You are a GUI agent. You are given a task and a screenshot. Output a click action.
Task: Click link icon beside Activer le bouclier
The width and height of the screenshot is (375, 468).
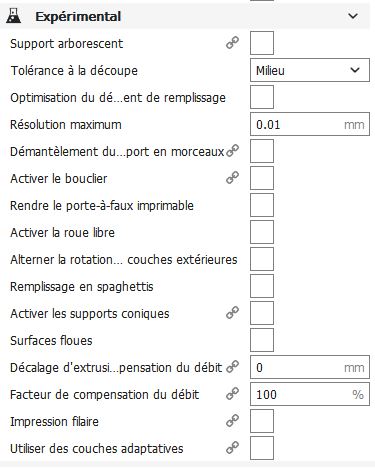click(232, 178)
